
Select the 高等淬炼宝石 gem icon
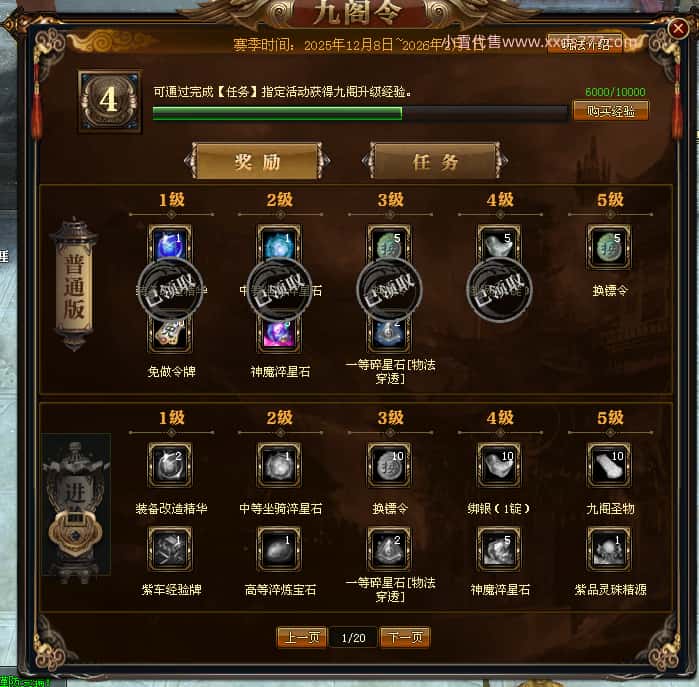point(280,549)
